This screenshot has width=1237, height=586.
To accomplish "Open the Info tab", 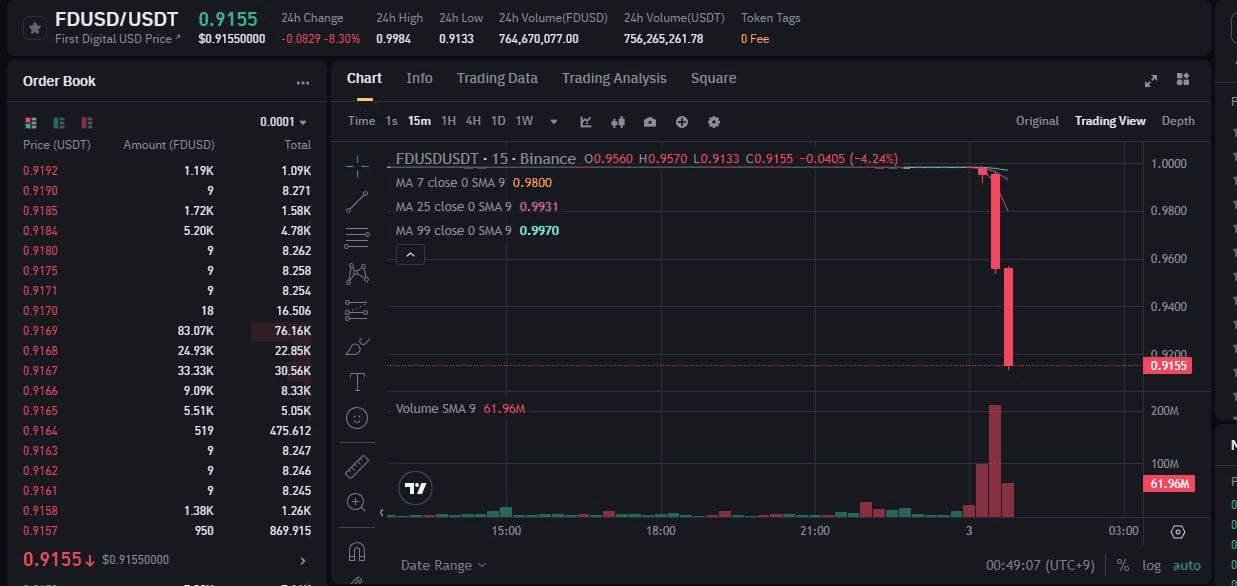I will 419,78.
